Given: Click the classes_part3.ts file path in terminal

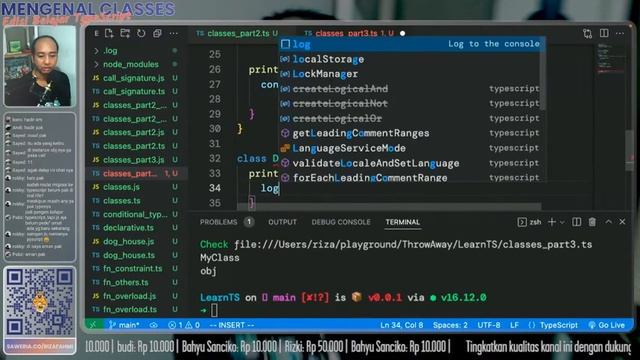Looking at the screenshot, I should pyautogui.click(x=413, y=244).
